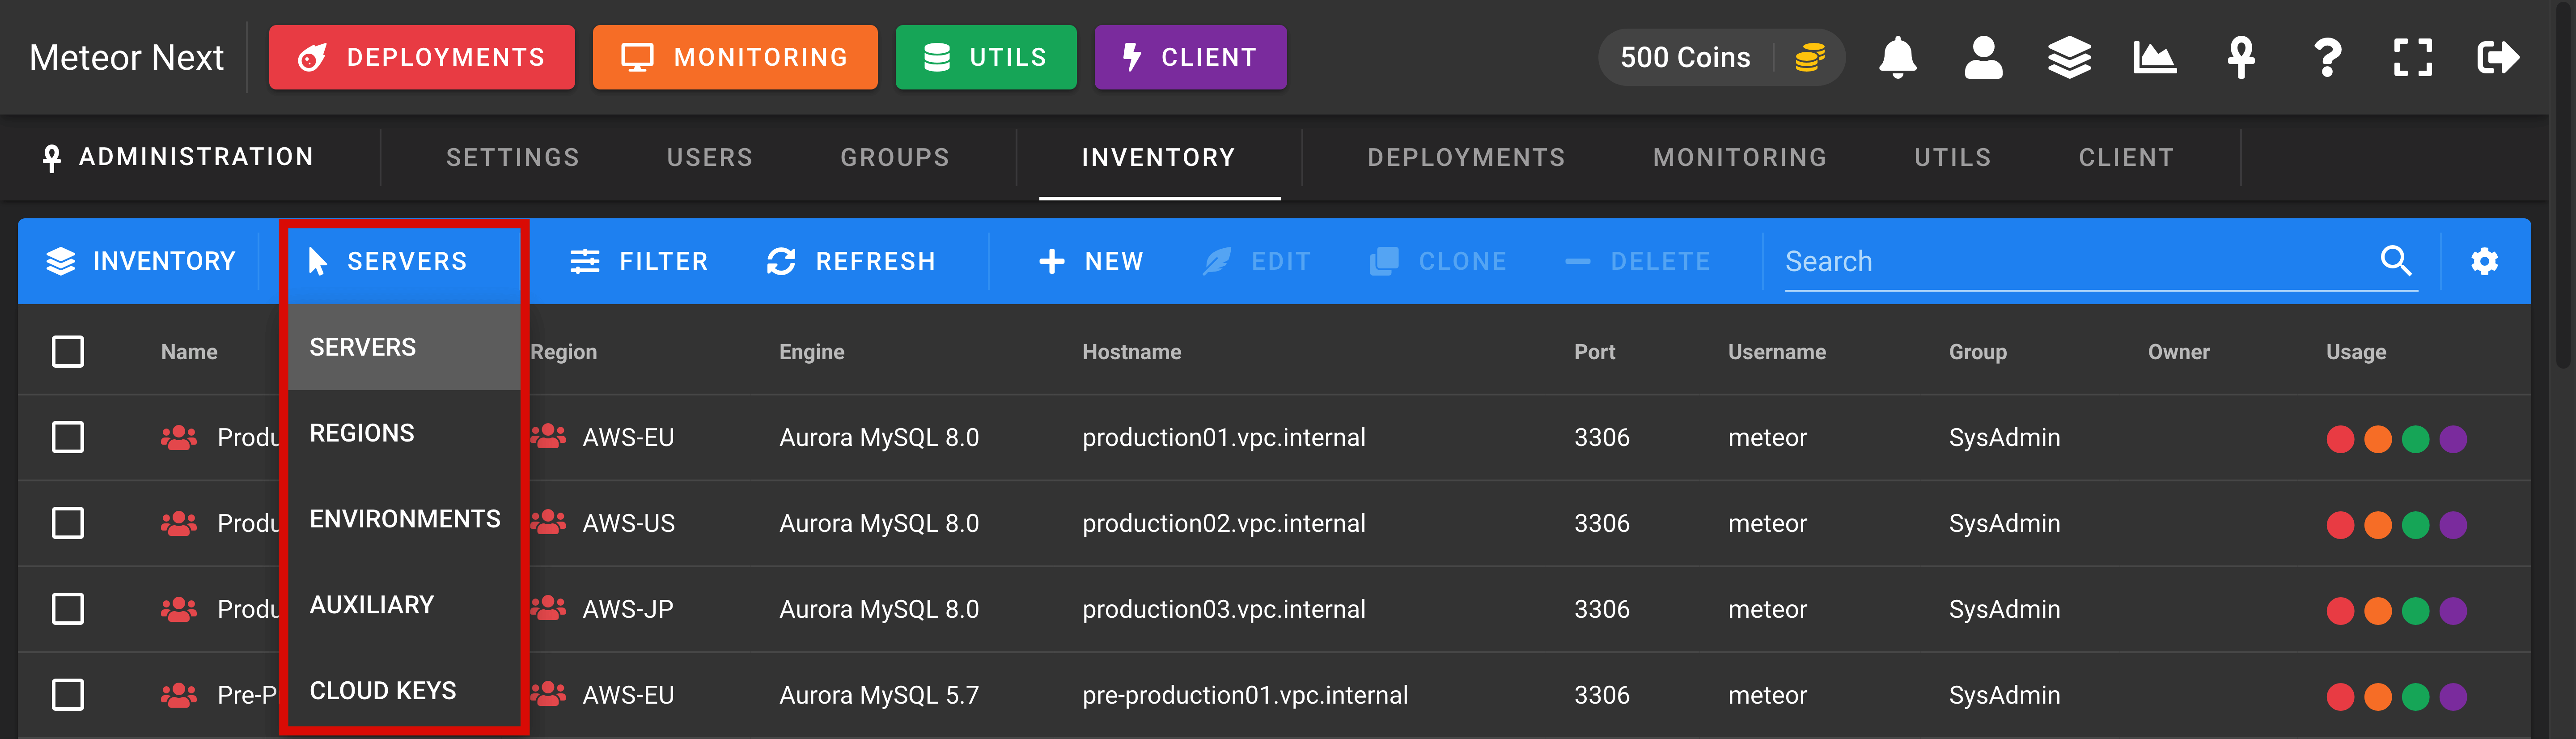The image size is (2576, 739).
Task: Click the group icon beside AWS-EU in the production01 row
Action: pos(548,437)
